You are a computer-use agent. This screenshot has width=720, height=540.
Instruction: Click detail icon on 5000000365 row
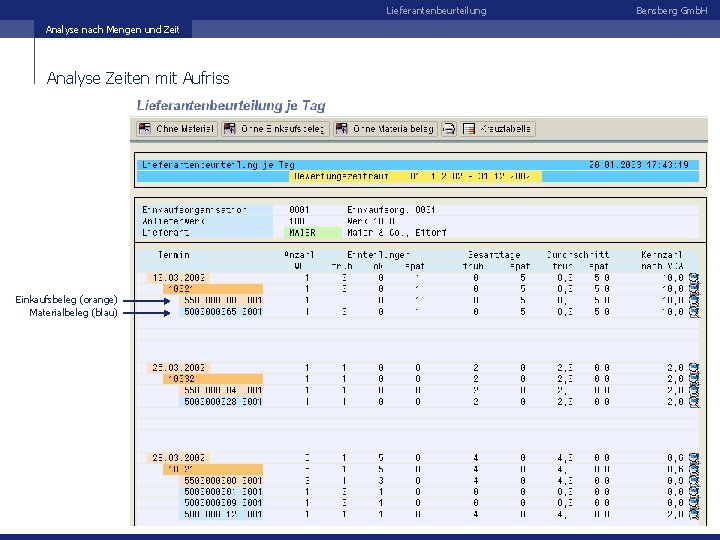[x=694, y=312]
